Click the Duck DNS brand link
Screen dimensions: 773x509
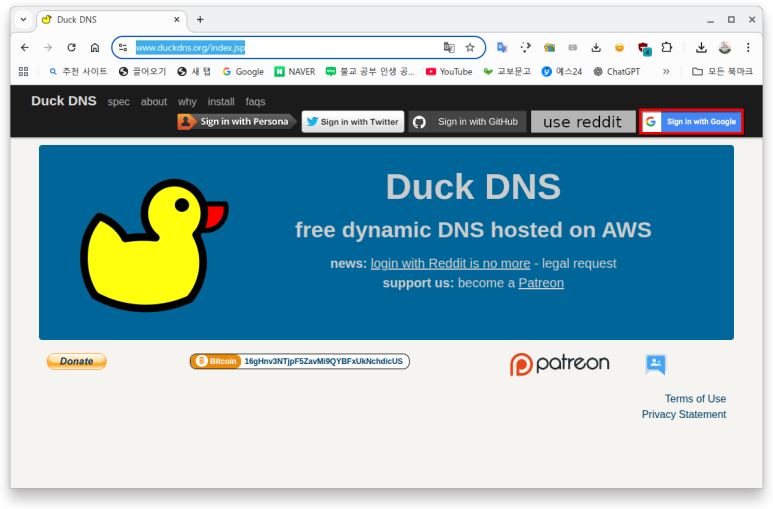pyautogui.click(x=64, y=101)
